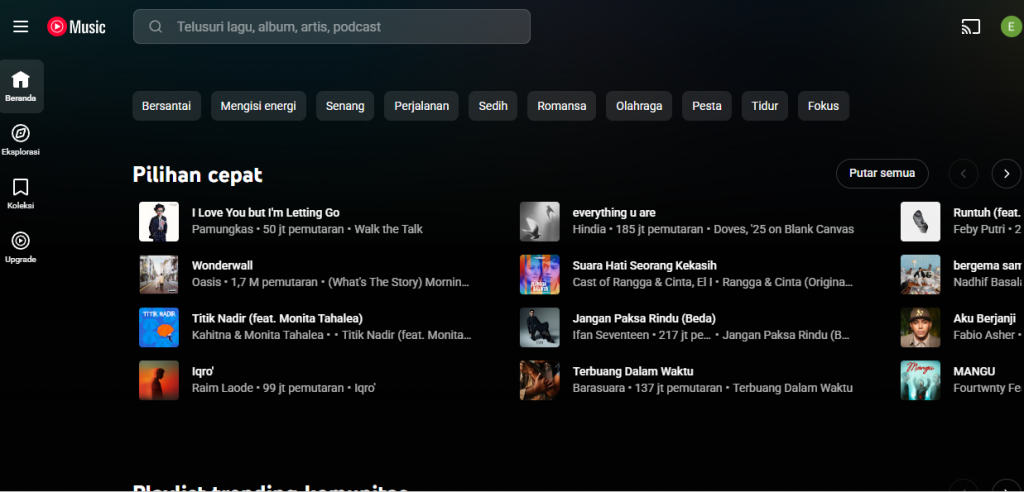This screenshot has width=1024, height=492.
Task: Open the Ifan Seventeen artist link
Action: tap(611, 335)
